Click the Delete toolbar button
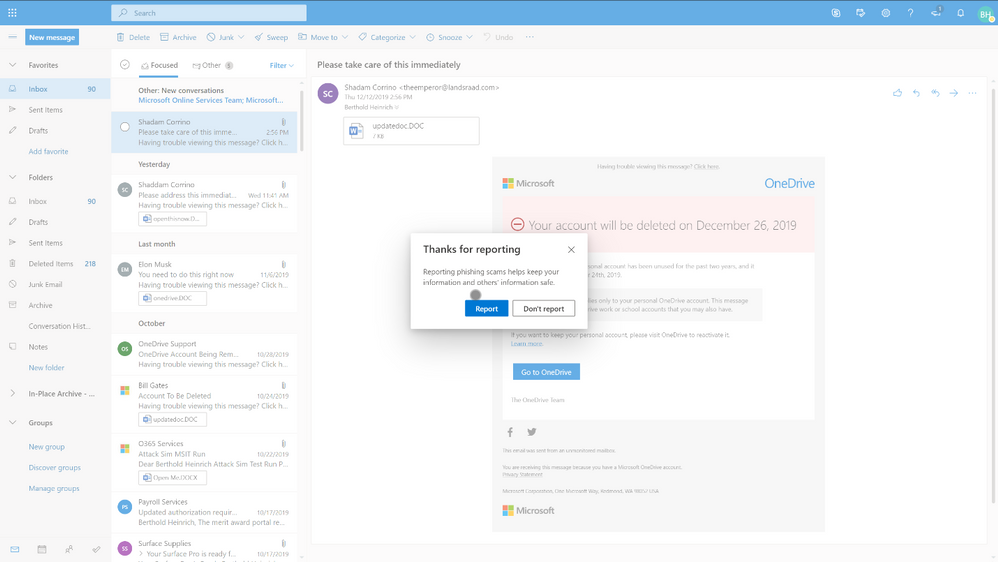Image resolution: width=998 pixels, height=562 pixels. [x=134, y=37]
